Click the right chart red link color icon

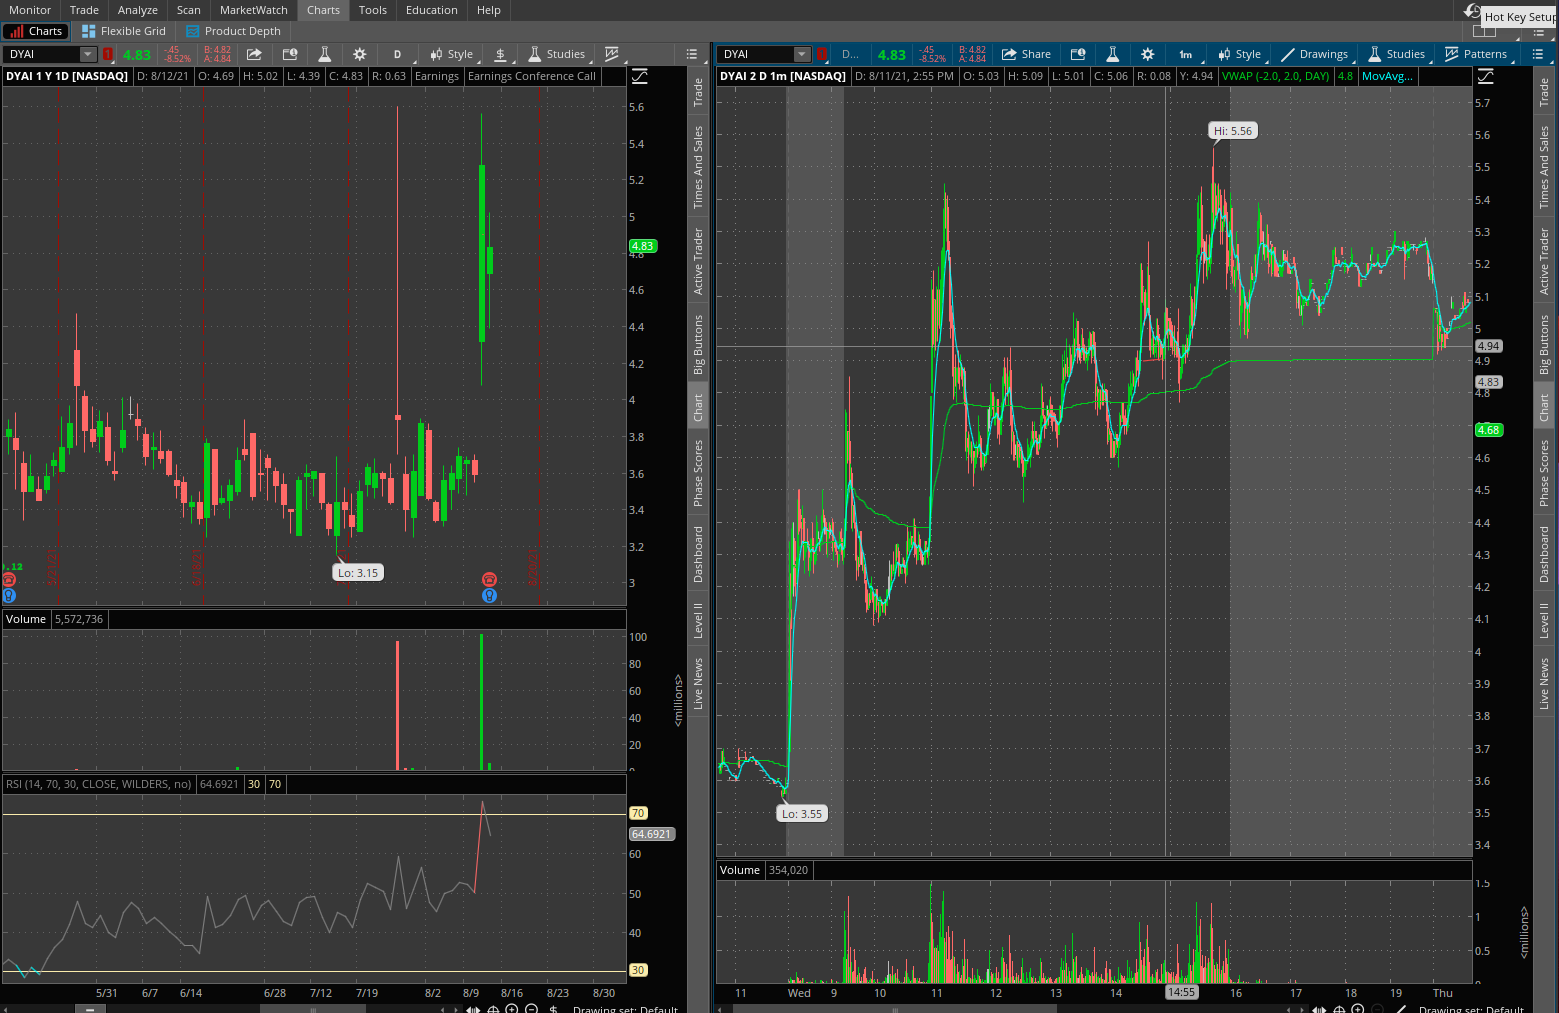point(822,54)
